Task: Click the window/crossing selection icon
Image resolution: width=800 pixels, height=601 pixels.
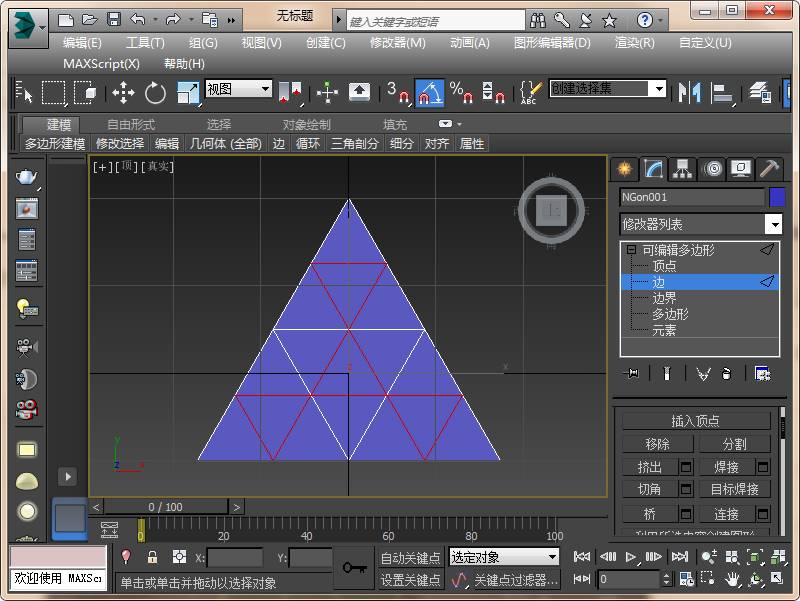Action: click(85, 92)
